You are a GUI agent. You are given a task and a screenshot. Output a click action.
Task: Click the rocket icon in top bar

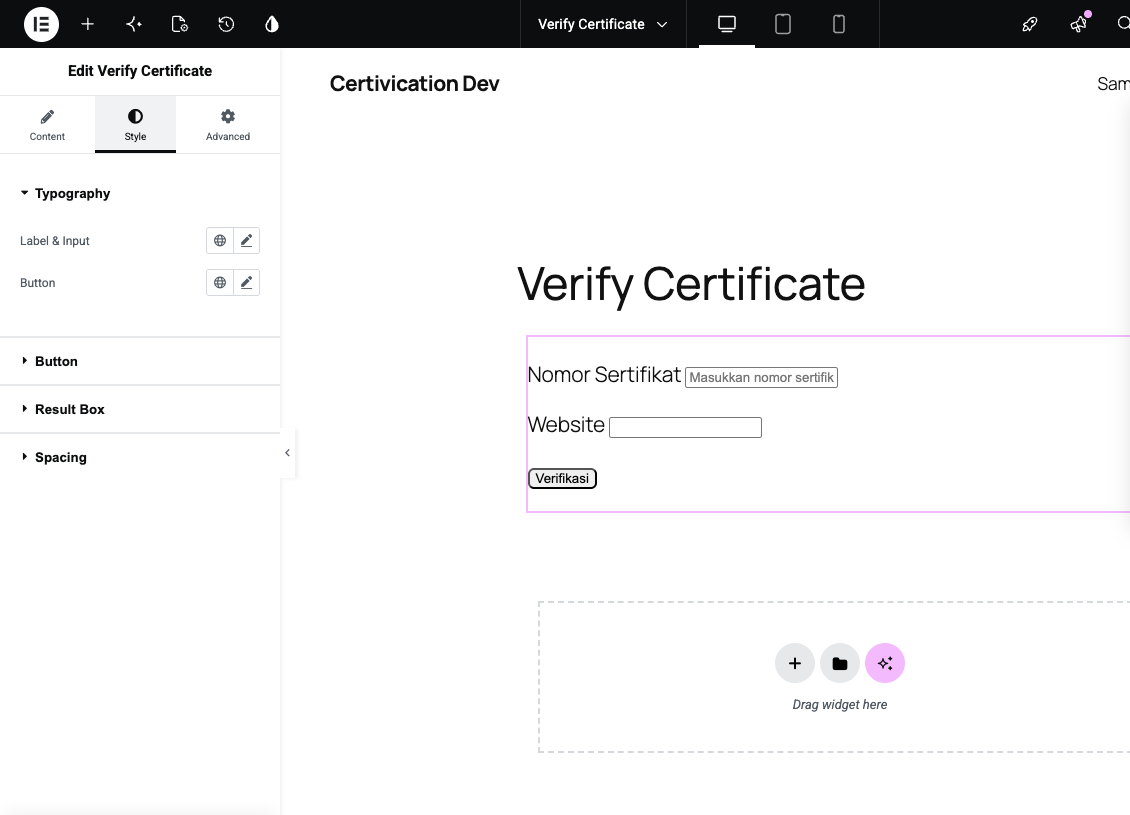click(x=1030, y=24)
